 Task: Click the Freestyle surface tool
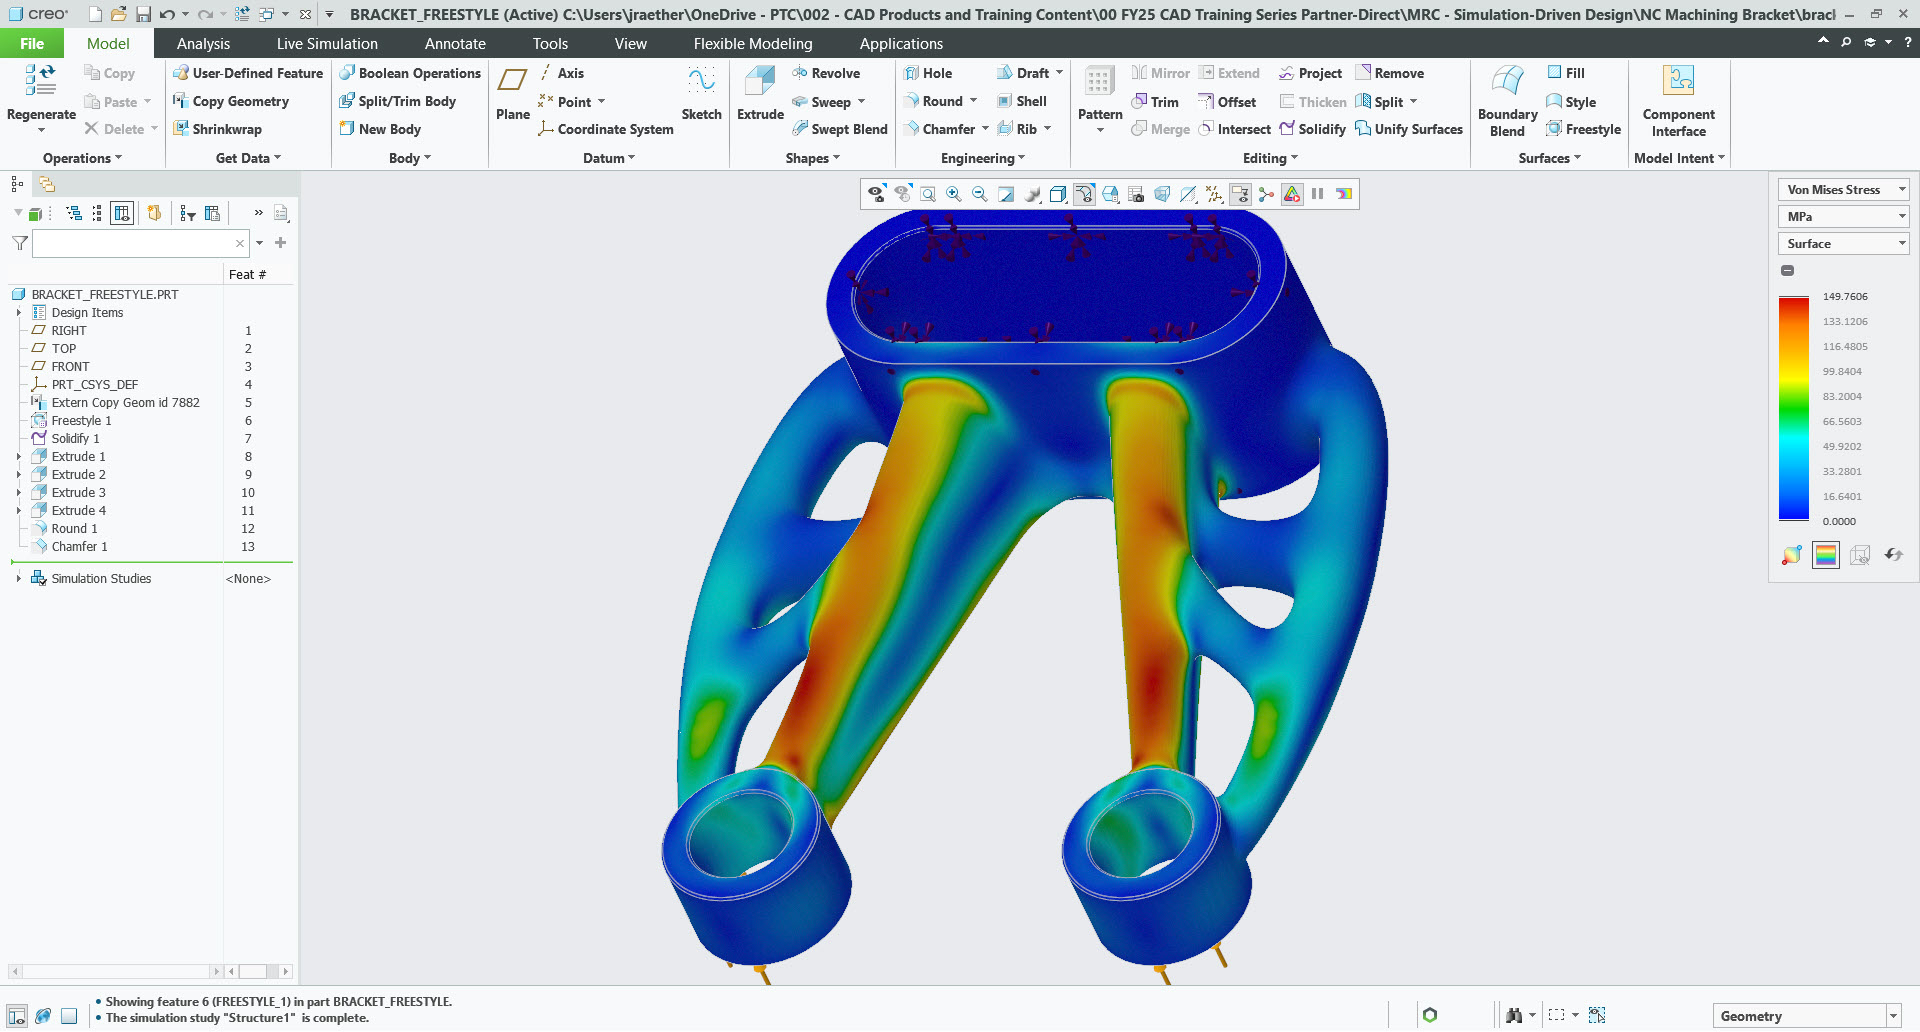[1583, 129]
